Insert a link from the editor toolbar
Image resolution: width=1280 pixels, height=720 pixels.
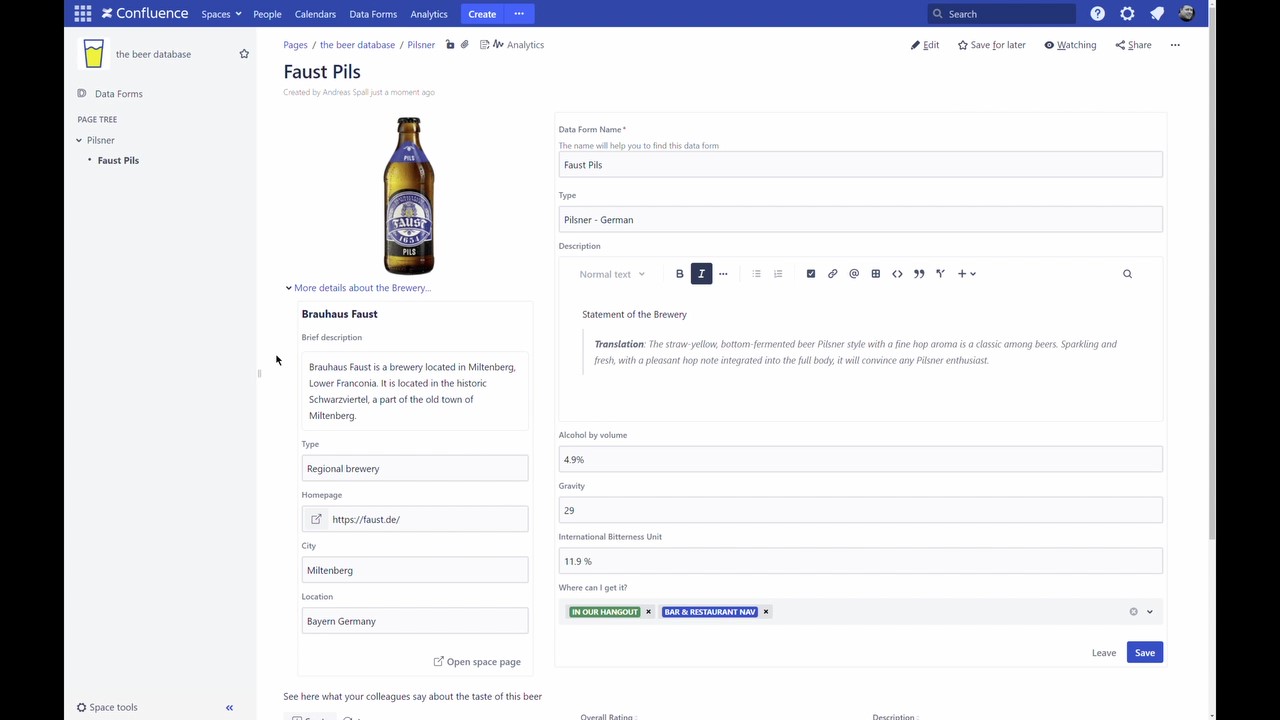tap(832, 273)
